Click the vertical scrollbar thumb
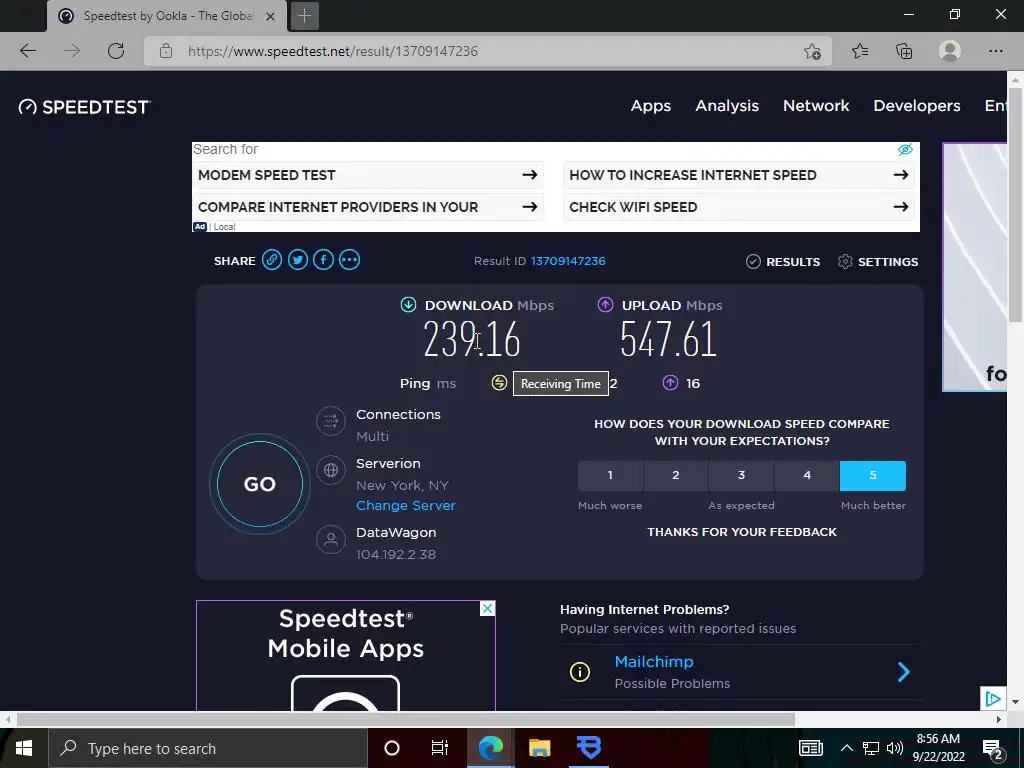This screenshot has width=1024, height=768. 1015,204
